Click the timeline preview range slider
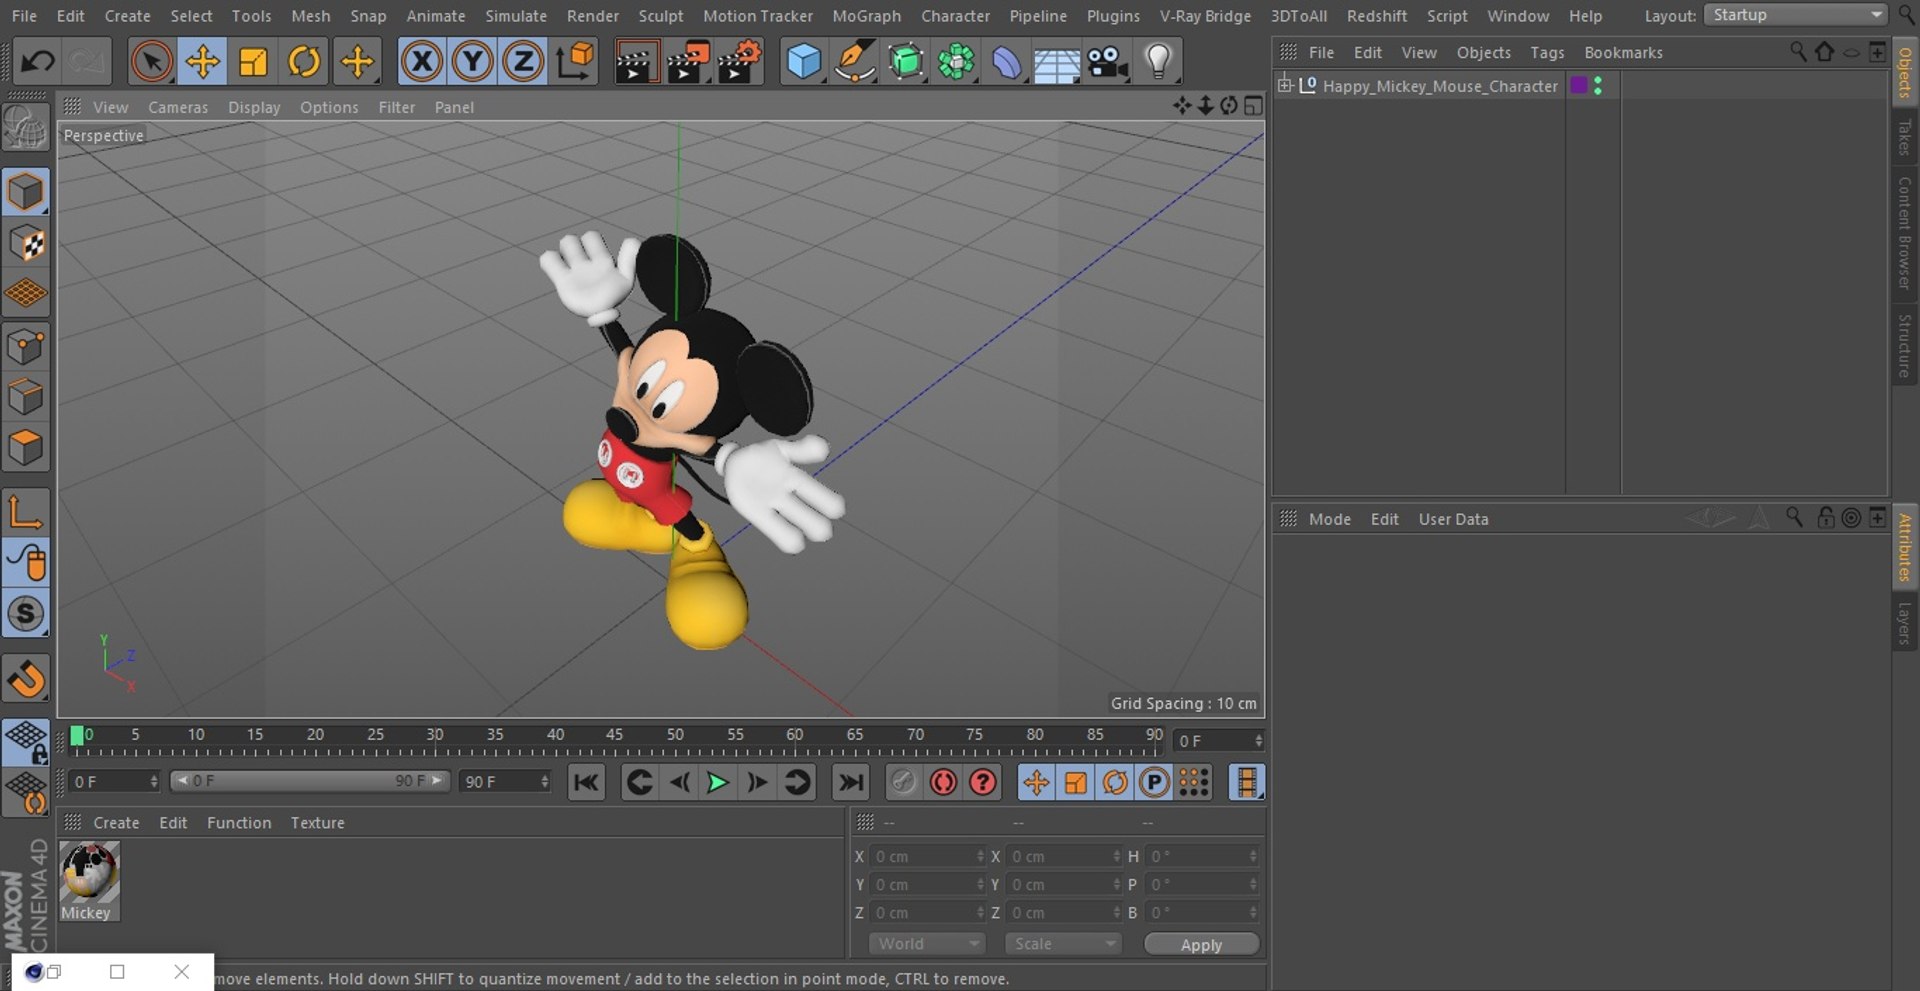The image size is (1920, 991). (x=310, y=781)
